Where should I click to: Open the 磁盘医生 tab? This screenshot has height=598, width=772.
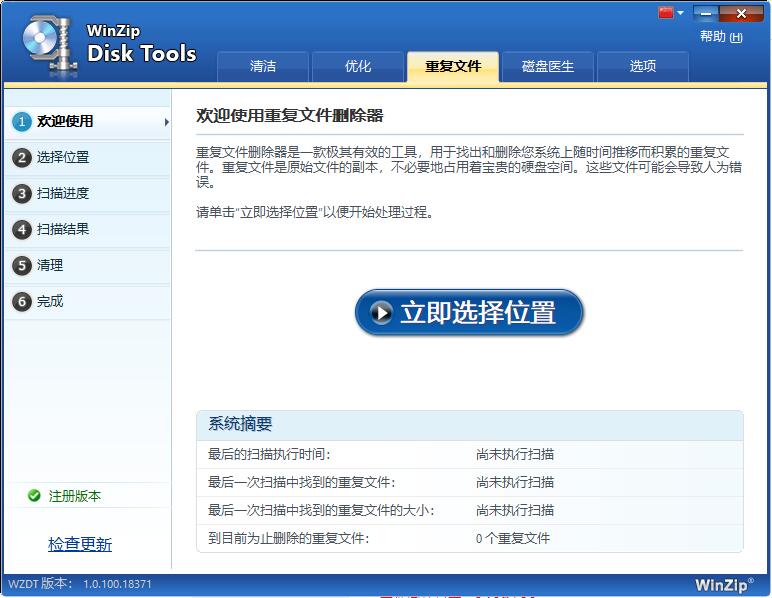pyautogui.click(x=547, y=66)
